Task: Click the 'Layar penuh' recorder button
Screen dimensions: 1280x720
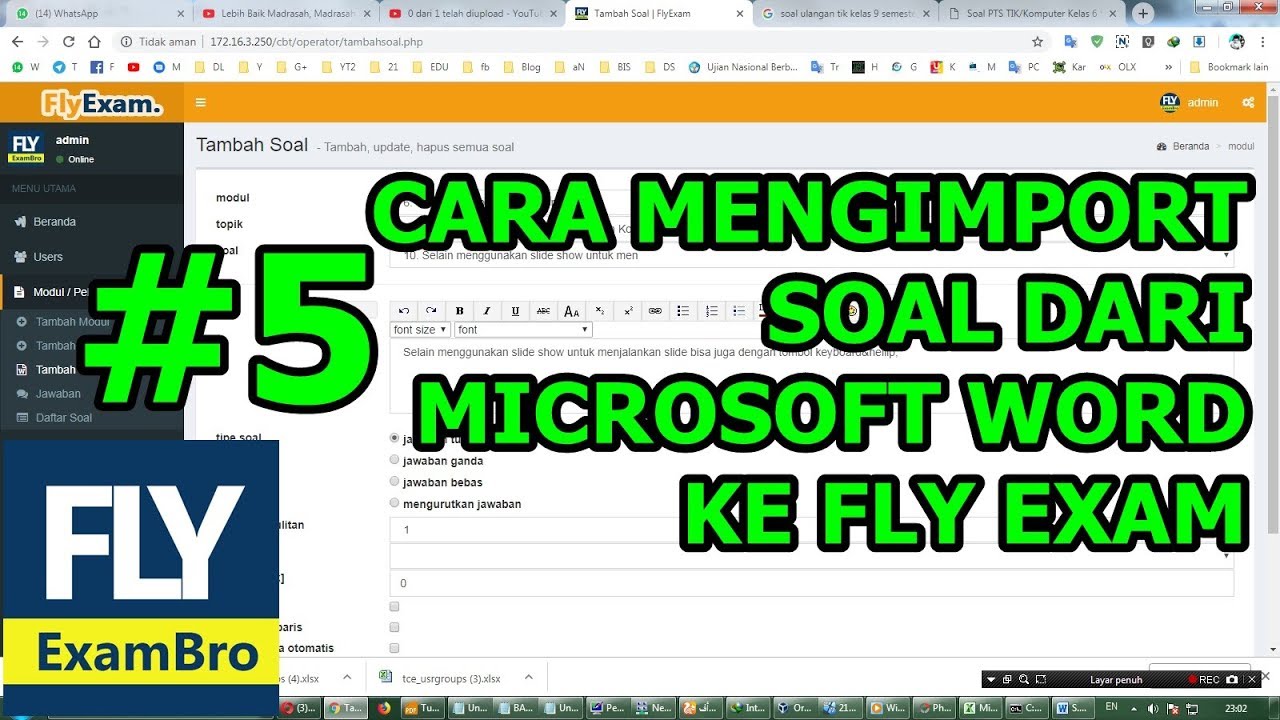Action: (1115, 680)
